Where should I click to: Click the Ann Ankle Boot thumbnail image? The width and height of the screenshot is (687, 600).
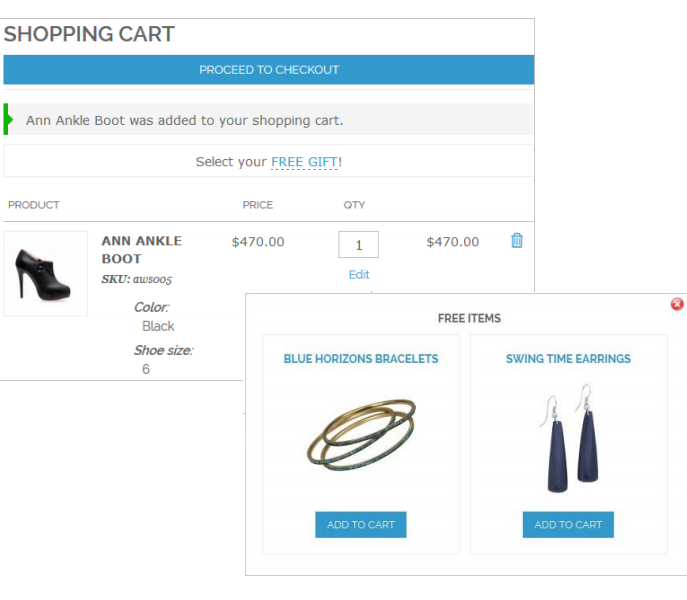coord(46,274)
